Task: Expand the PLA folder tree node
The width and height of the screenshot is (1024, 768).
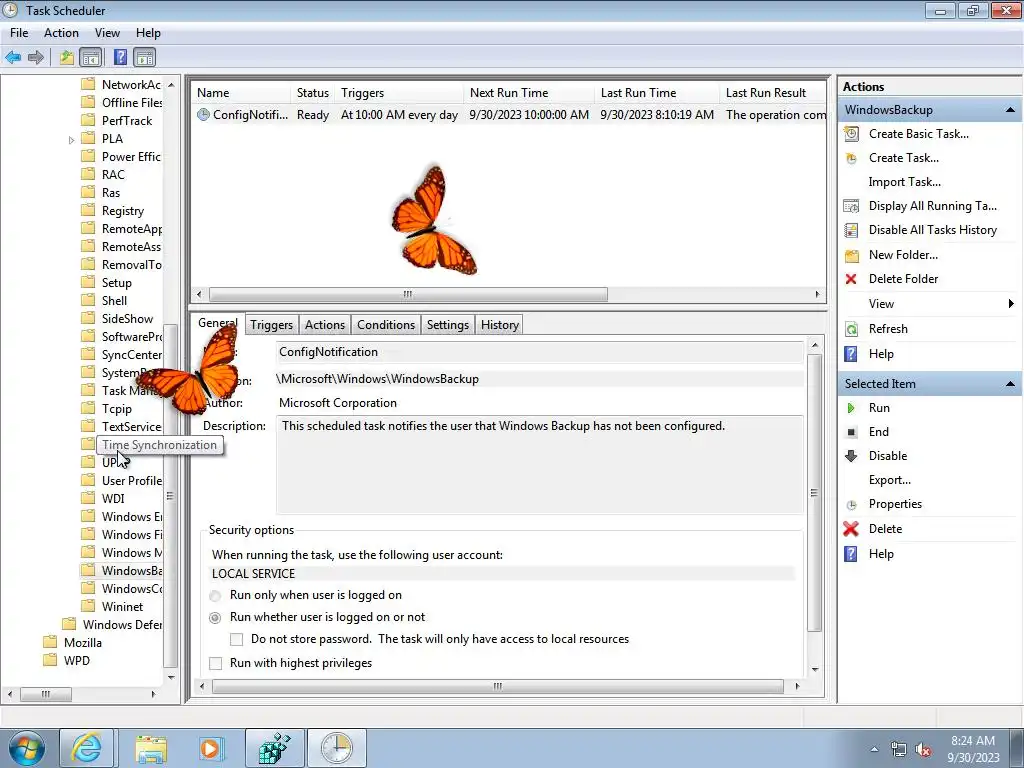Action: click(71, 140)
